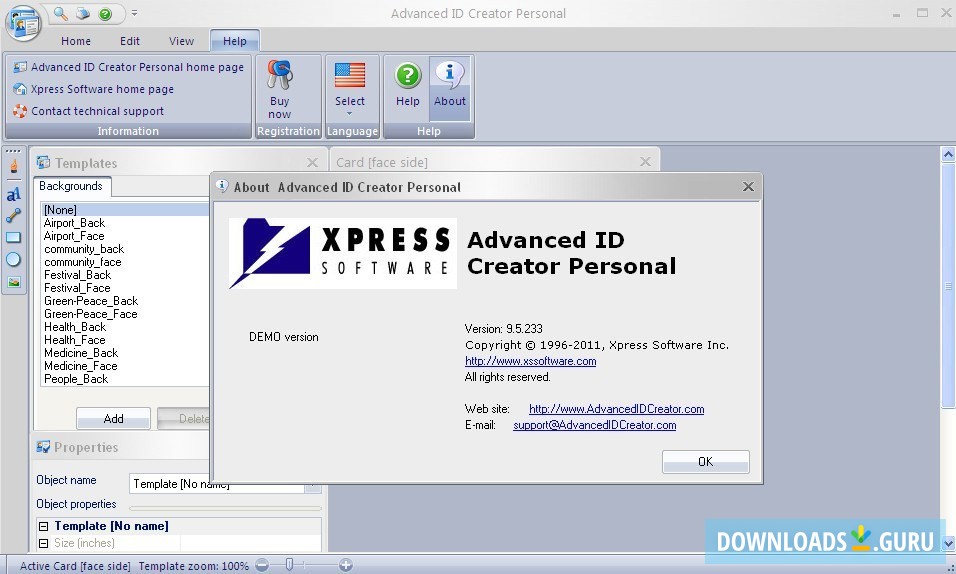The width and height of the screenshot is (956, 574).
Task: Select the rectangle tool in left toolbar
Action: click(13, 237)
